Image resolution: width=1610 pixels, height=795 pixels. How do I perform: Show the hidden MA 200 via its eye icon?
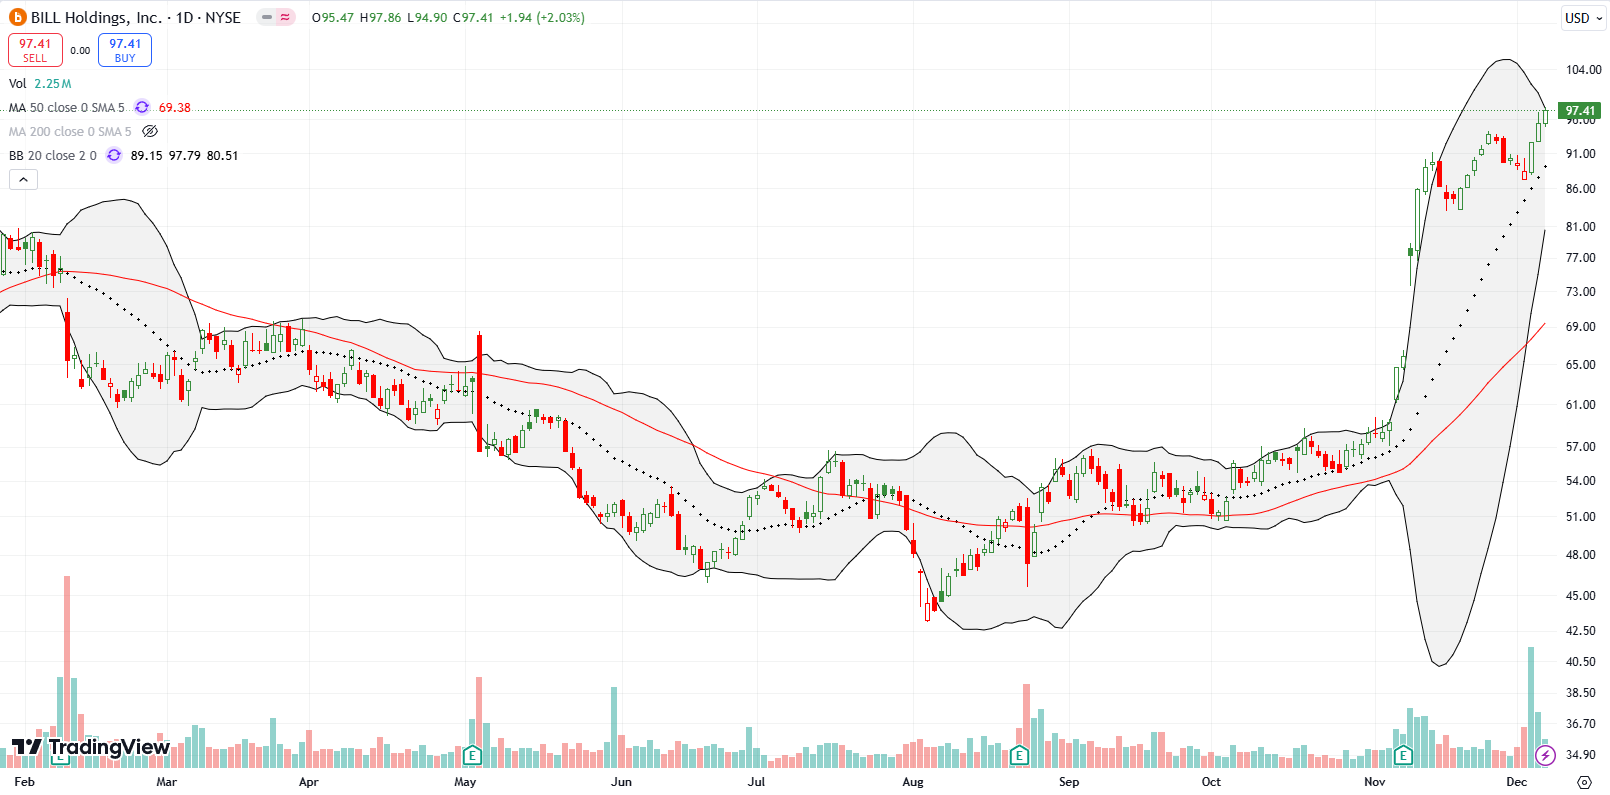150,132
